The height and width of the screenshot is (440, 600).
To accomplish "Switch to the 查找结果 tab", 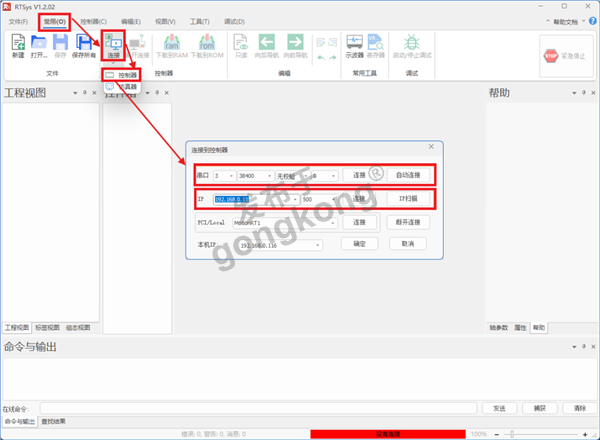I will pos(53,422).
